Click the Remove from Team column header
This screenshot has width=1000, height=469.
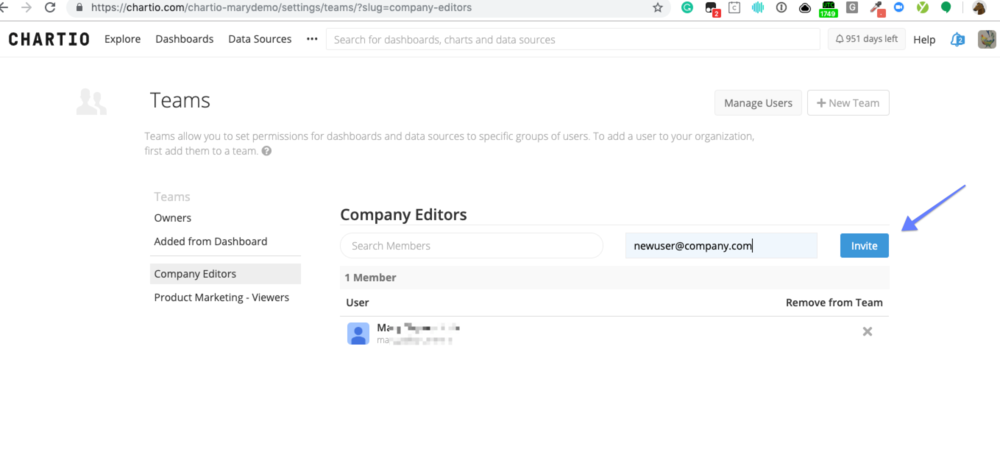coord(834,302)
